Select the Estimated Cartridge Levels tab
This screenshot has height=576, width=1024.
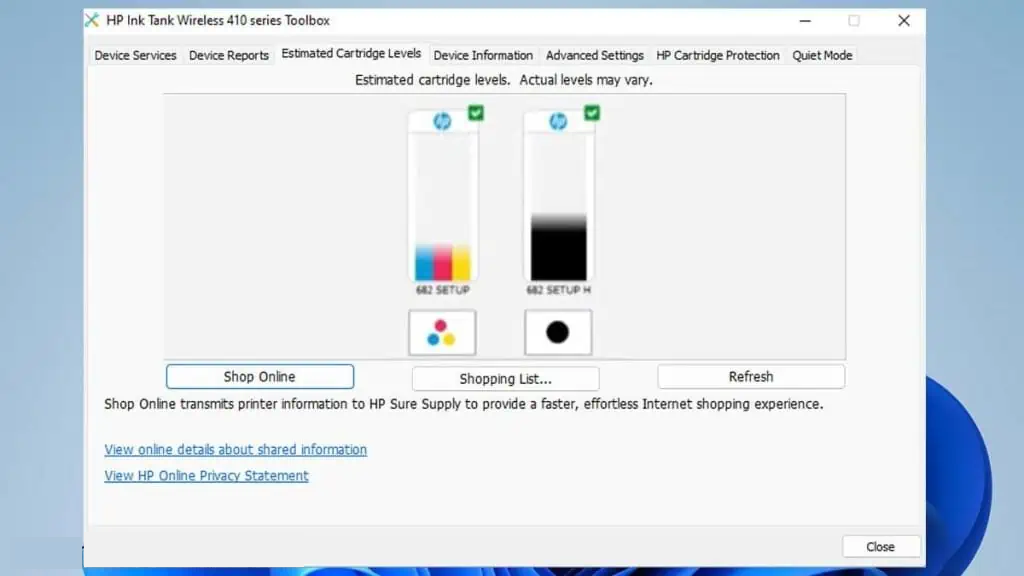coord(351,54)
